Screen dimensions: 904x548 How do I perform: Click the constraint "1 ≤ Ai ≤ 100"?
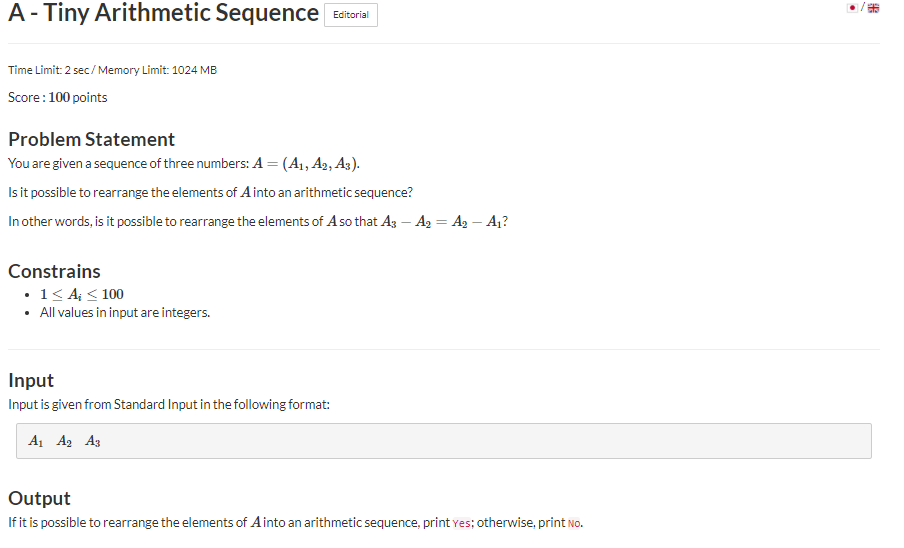pos(81,294)
